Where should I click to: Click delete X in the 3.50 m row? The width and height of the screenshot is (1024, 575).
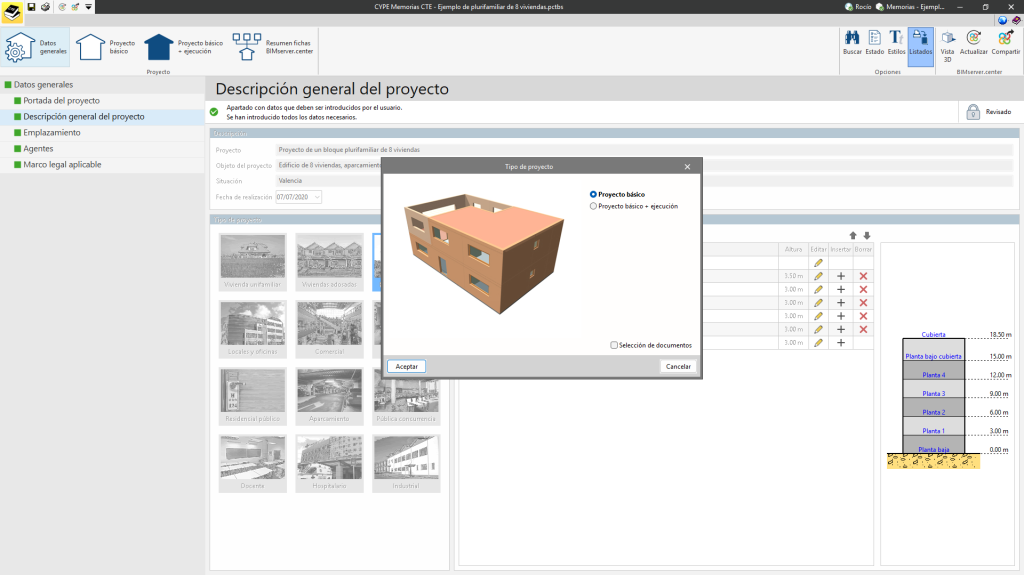coord(863,276)
